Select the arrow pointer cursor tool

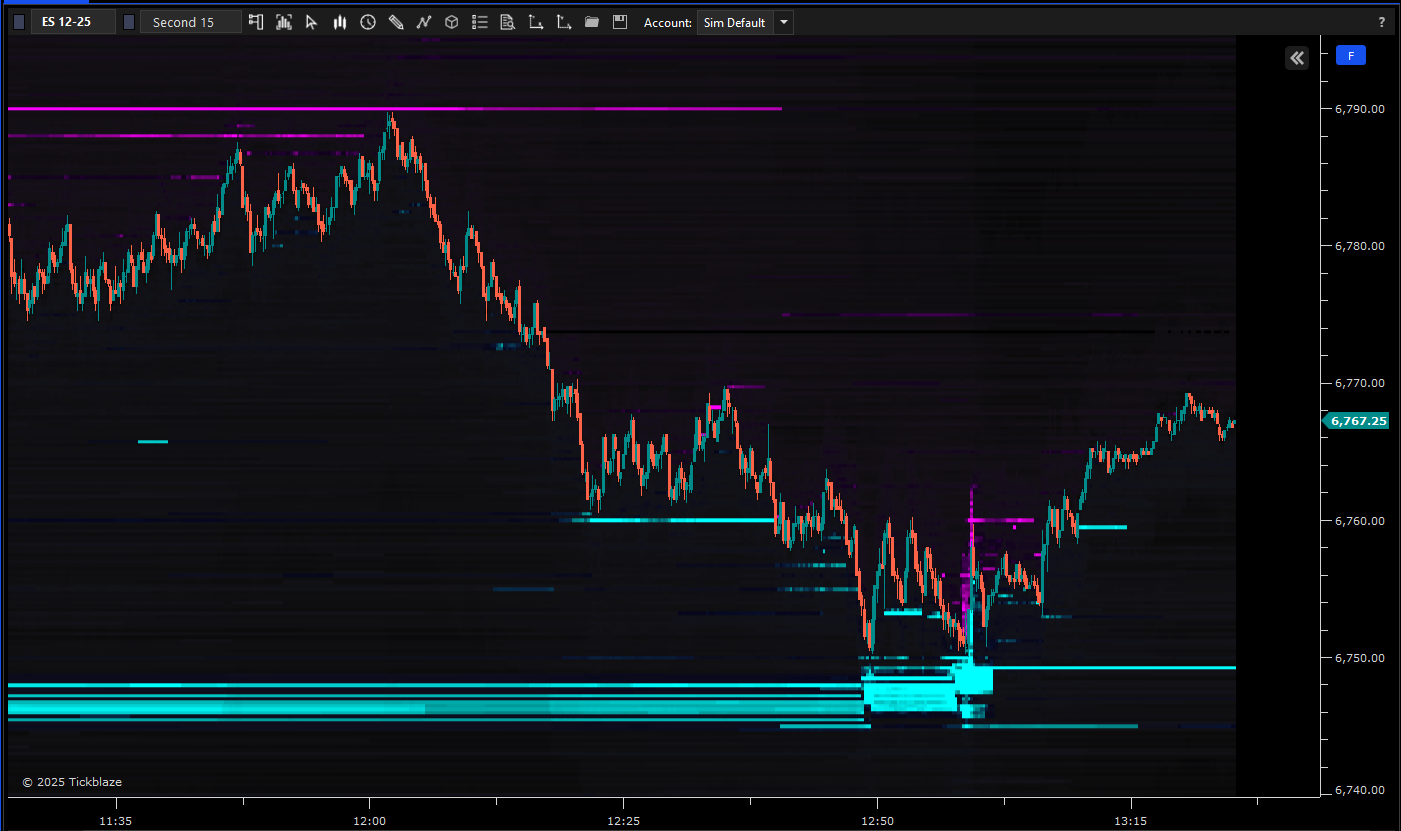click(x=312, y=22)
